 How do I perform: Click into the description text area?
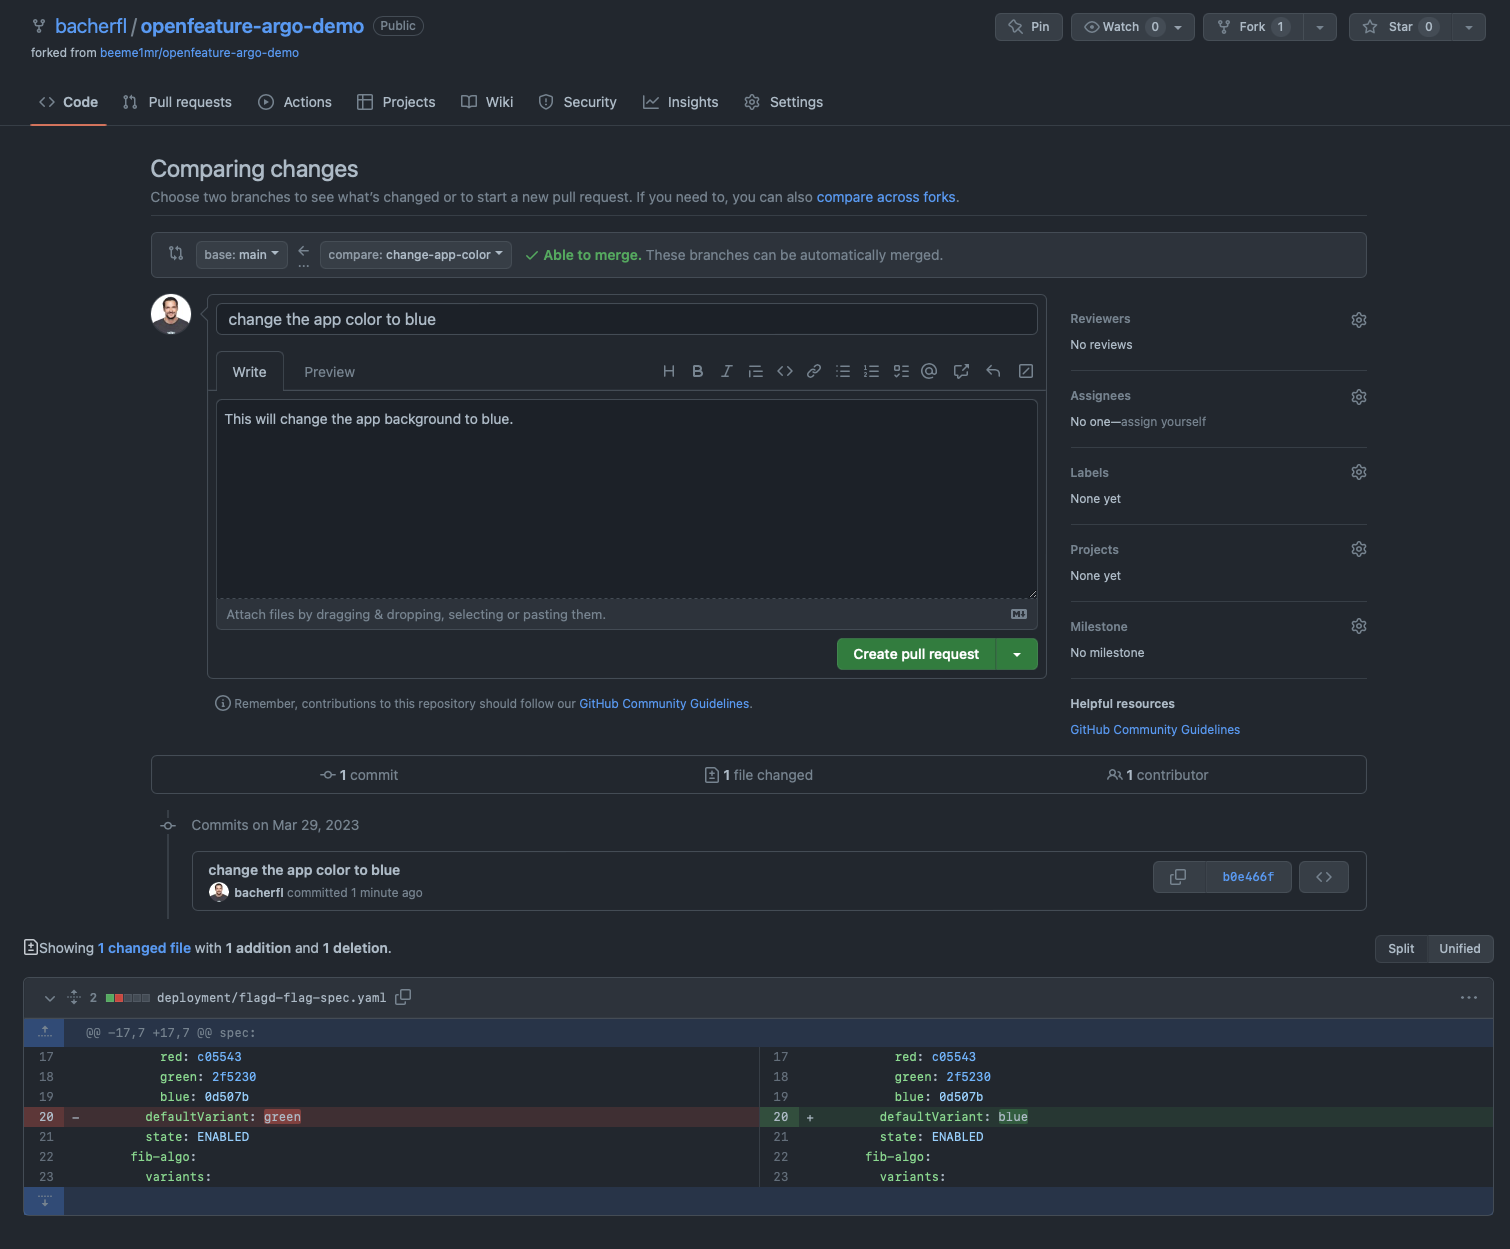pos(627,499)
